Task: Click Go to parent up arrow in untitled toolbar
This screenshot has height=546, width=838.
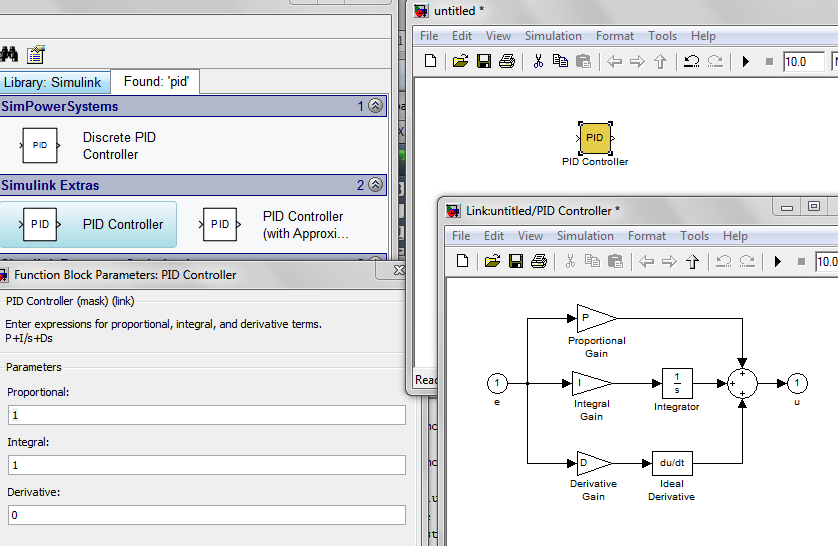Action: coord(661,61)
